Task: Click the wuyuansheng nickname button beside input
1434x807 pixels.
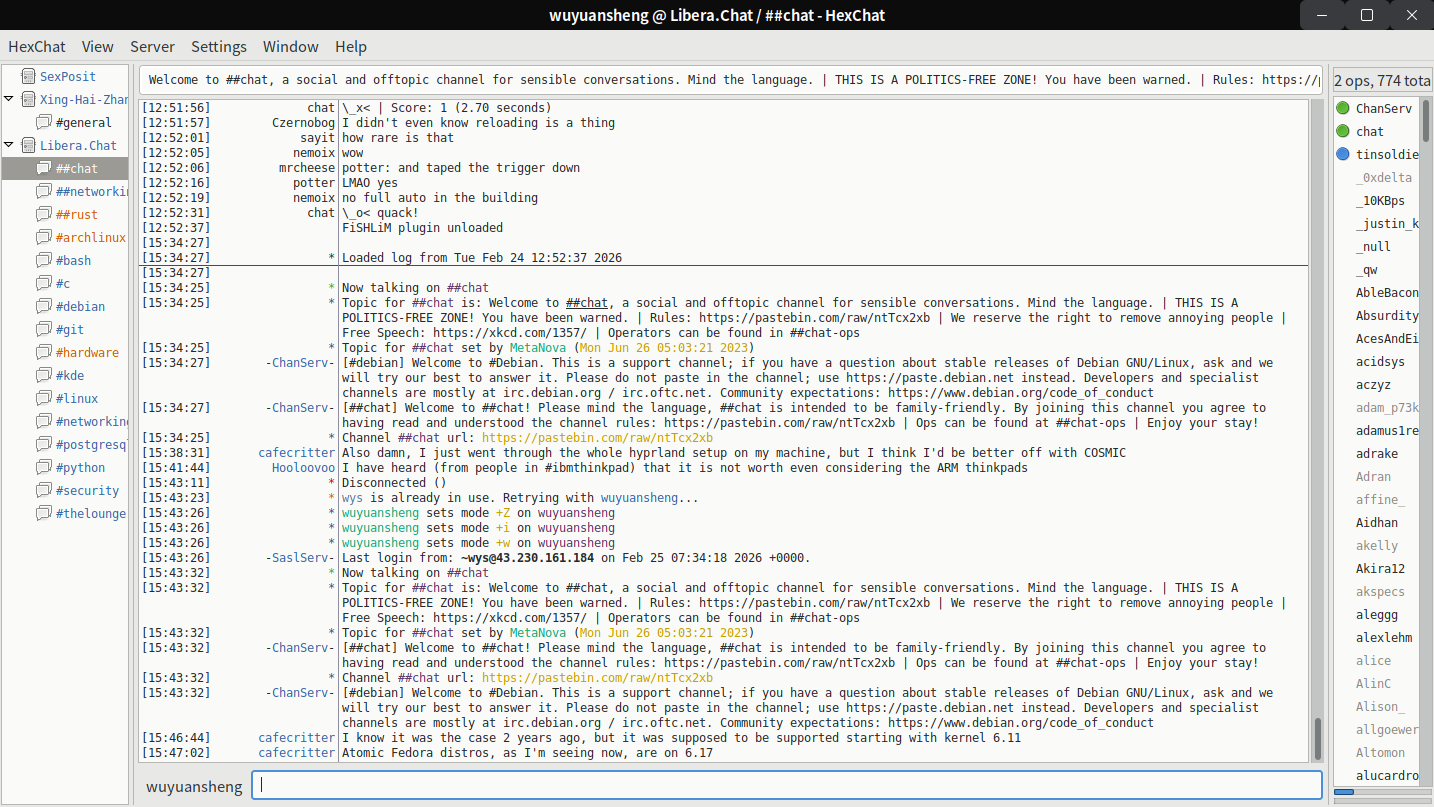Action: (x=194, y=786)
